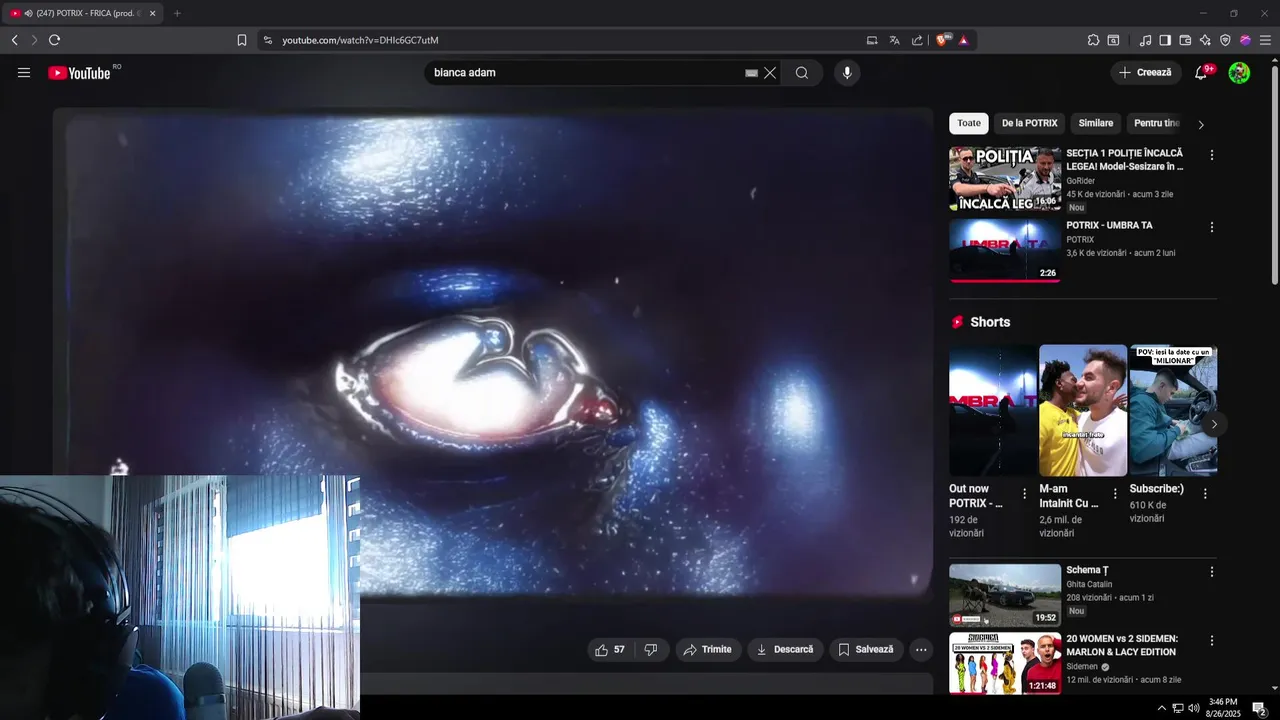
Task: Like the video with thumbs up
Action: click(x=610, y=650)
